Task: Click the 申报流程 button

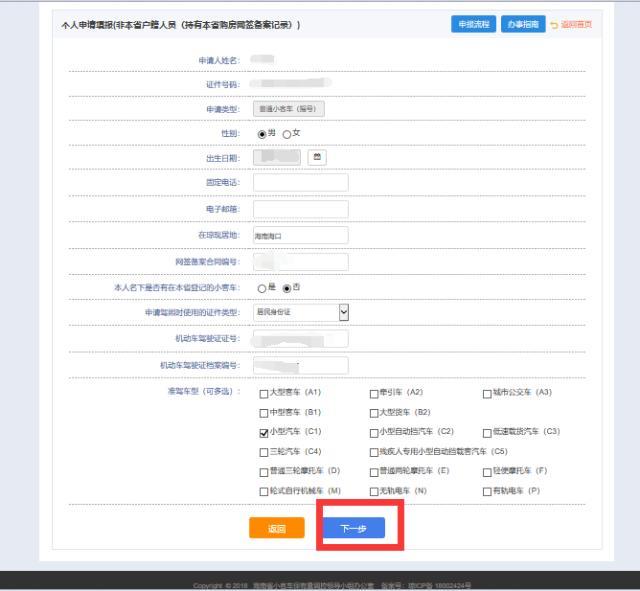Action: [472, 24]
